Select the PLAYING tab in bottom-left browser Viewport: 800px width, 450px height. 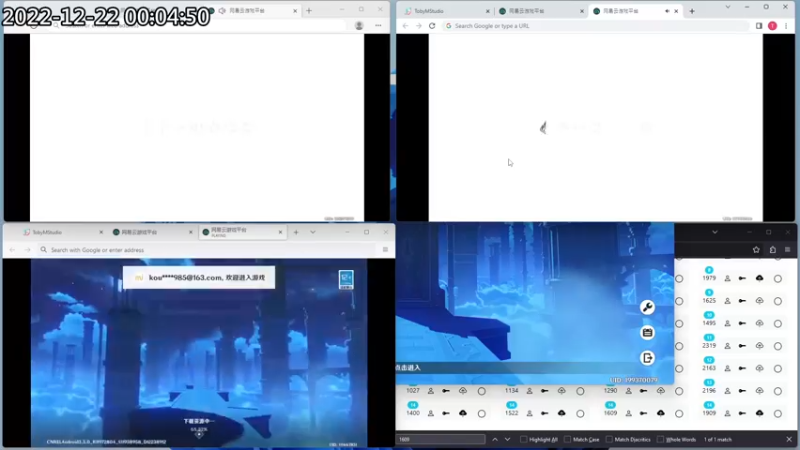(x=242, y=232)
